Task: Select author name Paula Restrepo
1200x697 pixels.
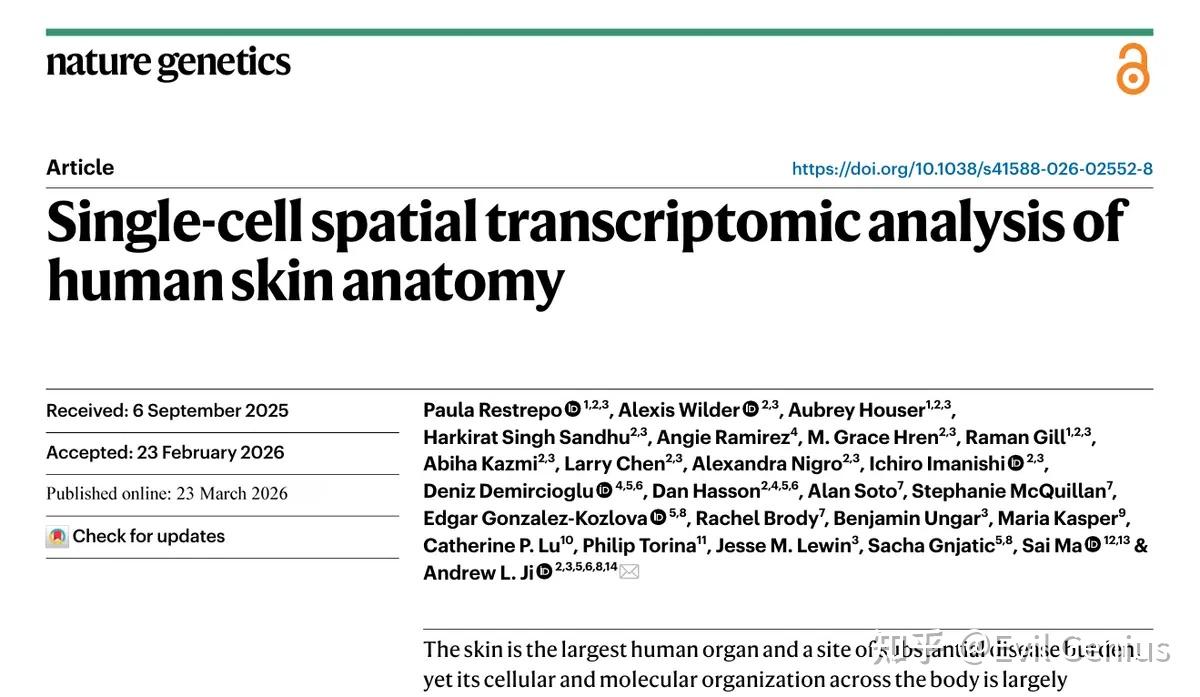Action: [x=493, y=410]
